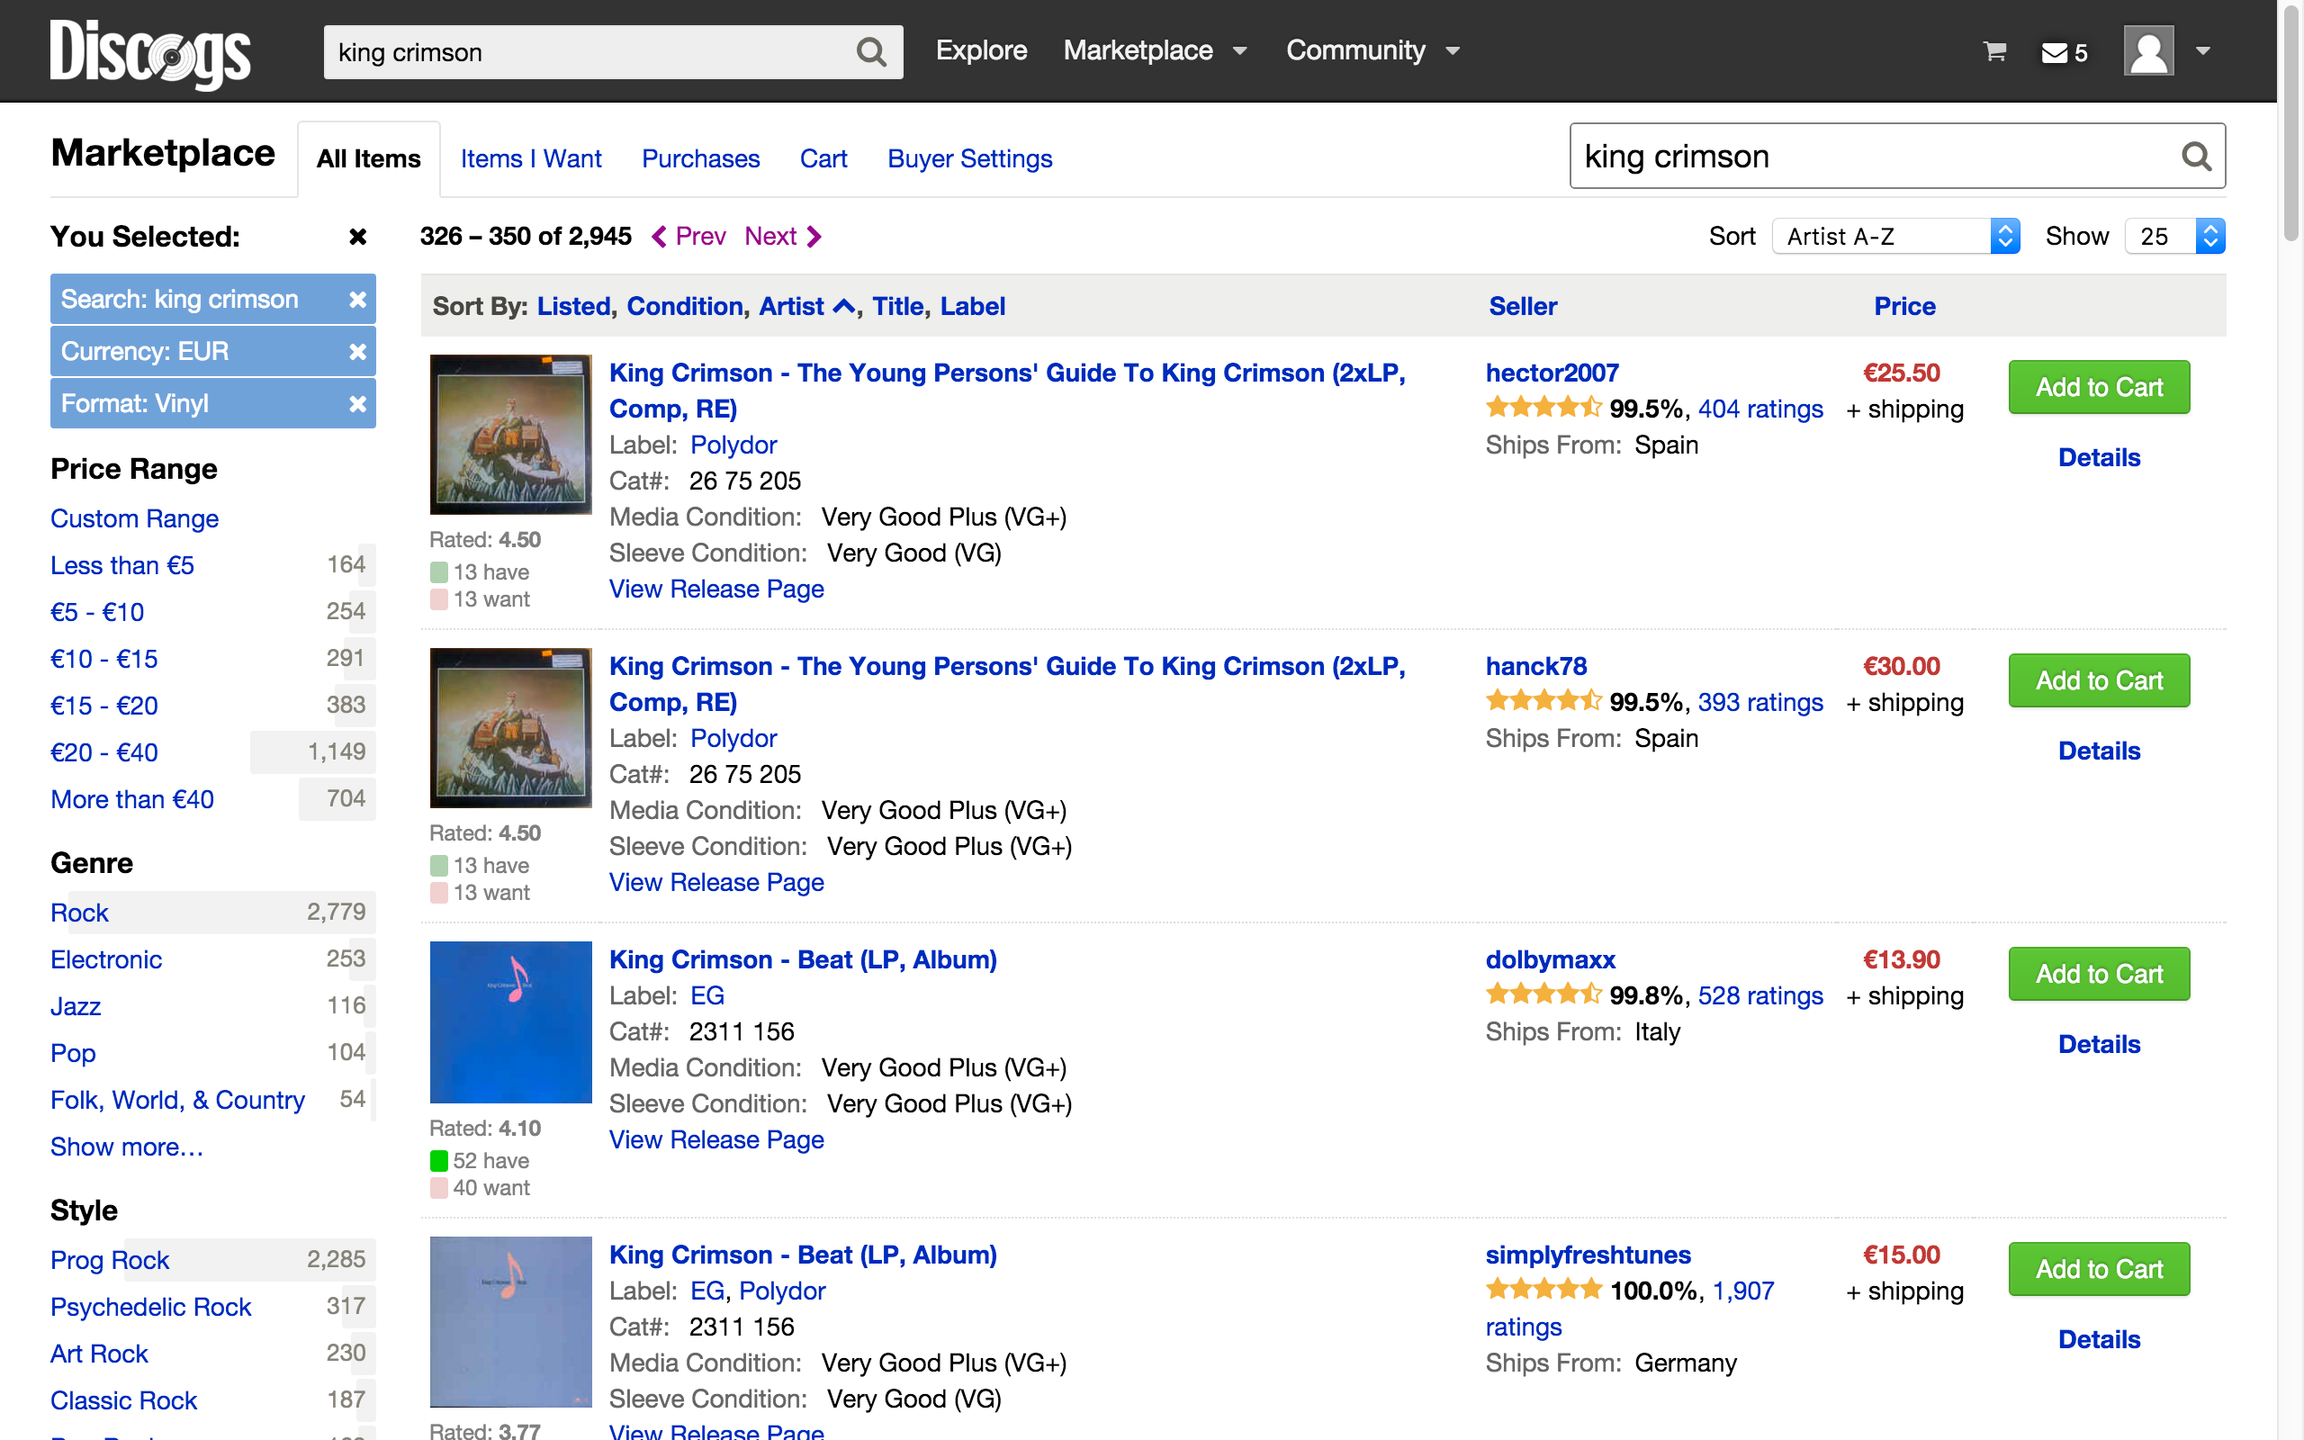Remove the Search: king crimson filter

(x=357, y=299)
